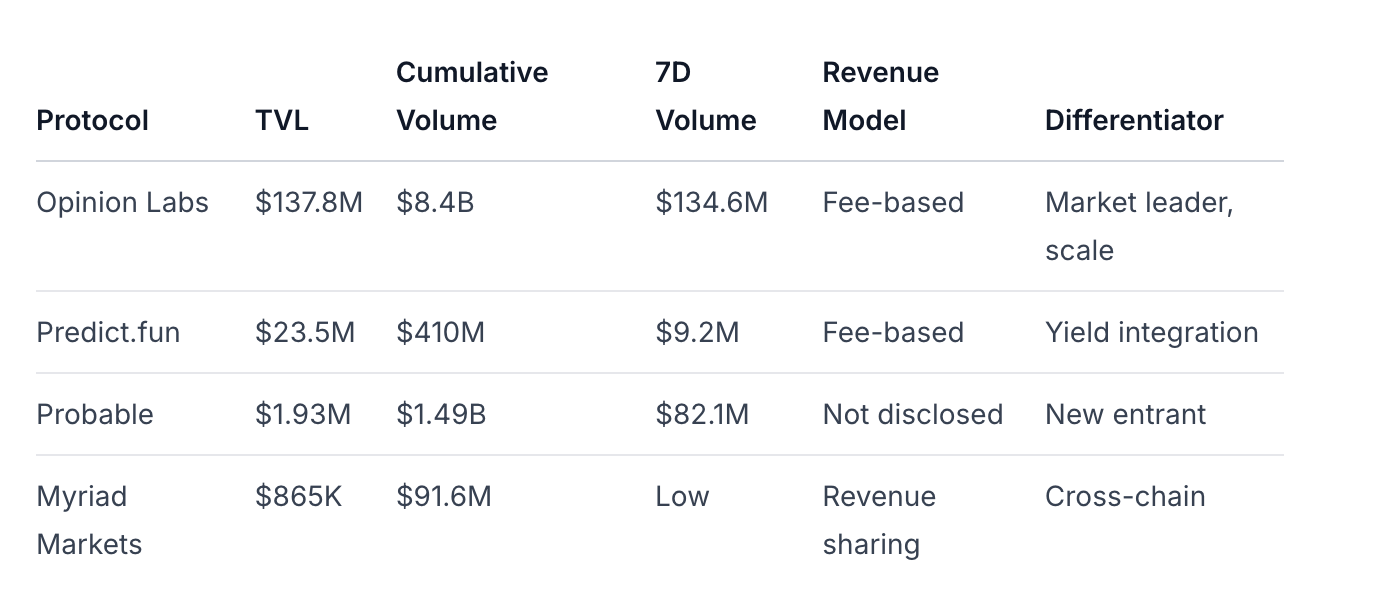Click Fee-based in the Opinion Labs row

pyautogui.click(x=893, y=203)
